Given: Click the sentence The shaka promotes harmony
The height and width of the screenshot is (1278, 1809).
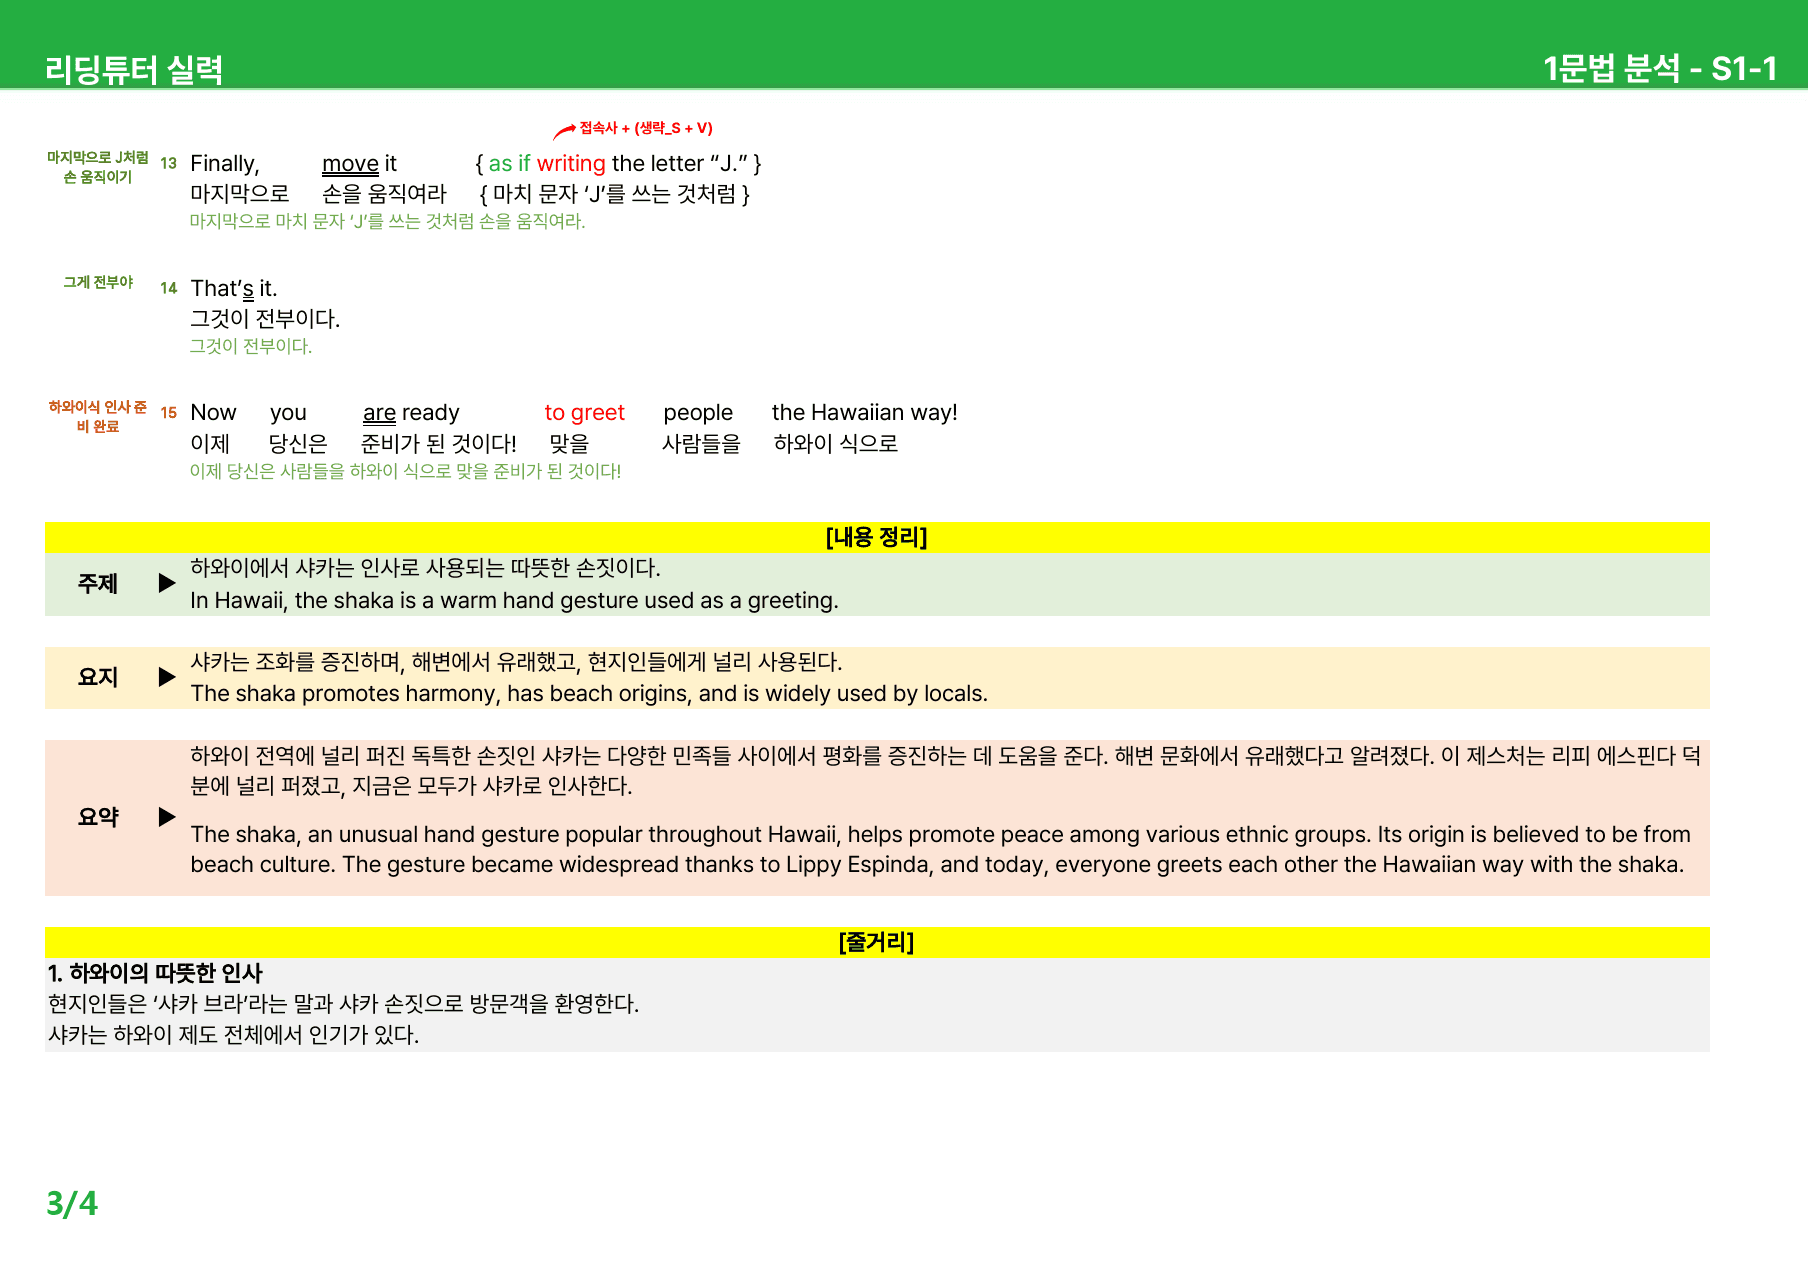Looking at the screenshot, I should (589, 693).
